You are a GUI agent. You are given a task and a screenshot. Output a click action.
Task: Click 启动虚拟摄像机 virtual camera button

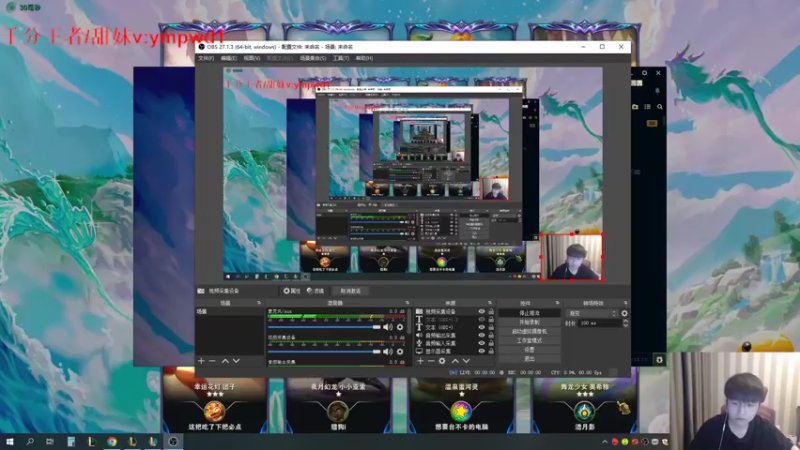point(529,331)
